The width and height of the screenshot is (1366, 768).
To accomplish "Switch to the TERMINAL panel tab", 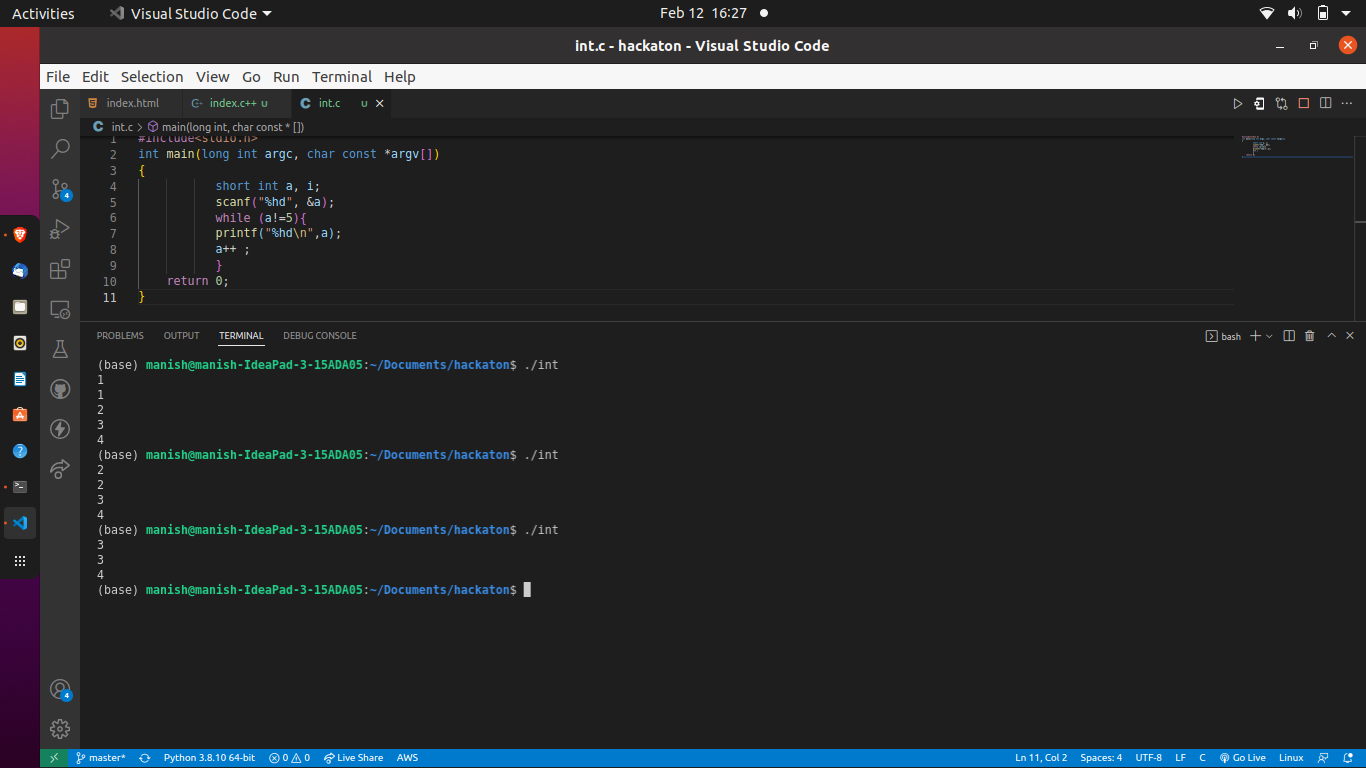I will [x=241, y=336].
